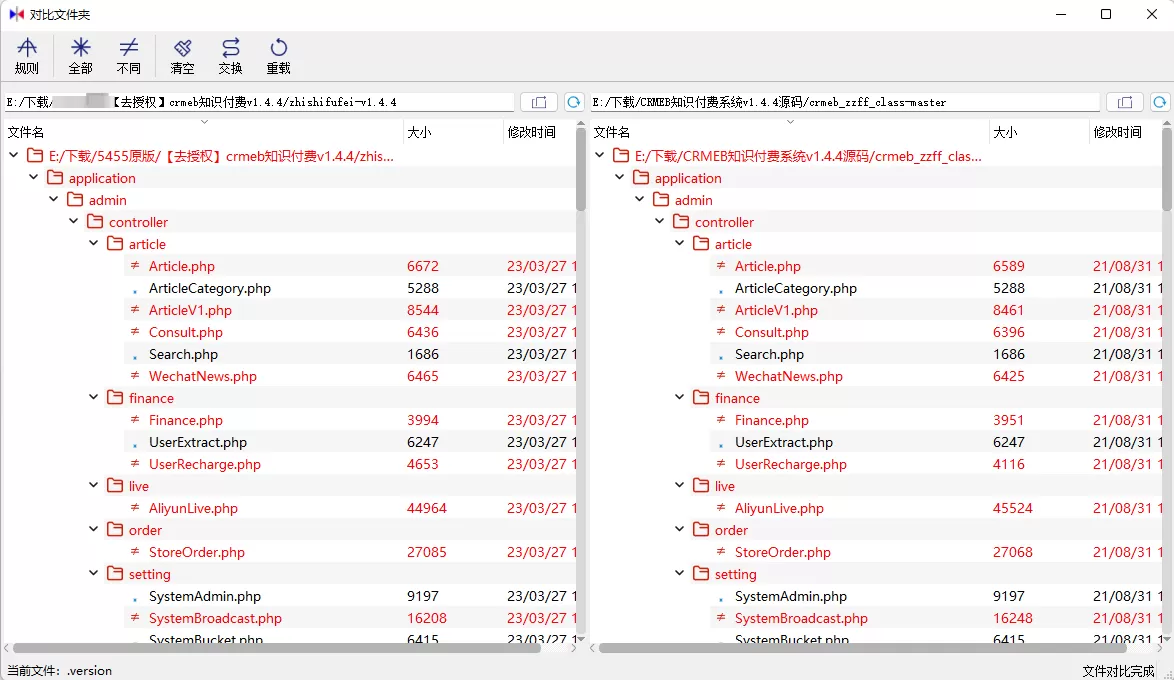Select StoreOrder.php in left pane

[x=197, y=552]
